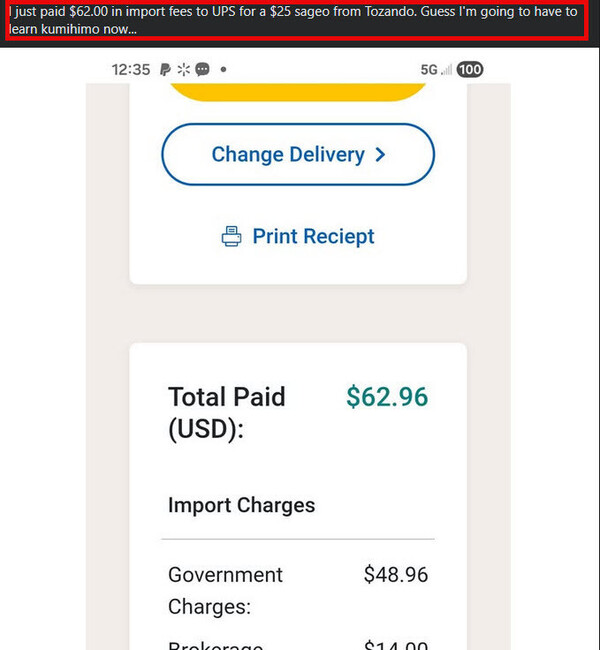The width and height of the screenshot is (600, 650).
Task: Tap the 12:35 status bar clock
Action: tap(131, 70)
